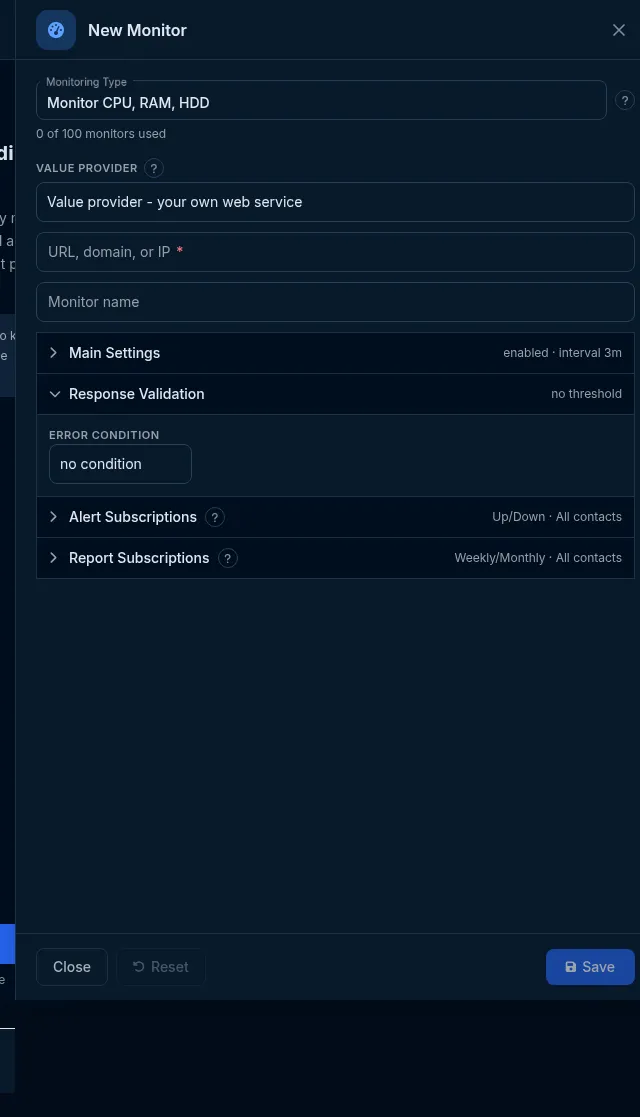Click the Reset button
640x1117 pixels.
(161, 967)
